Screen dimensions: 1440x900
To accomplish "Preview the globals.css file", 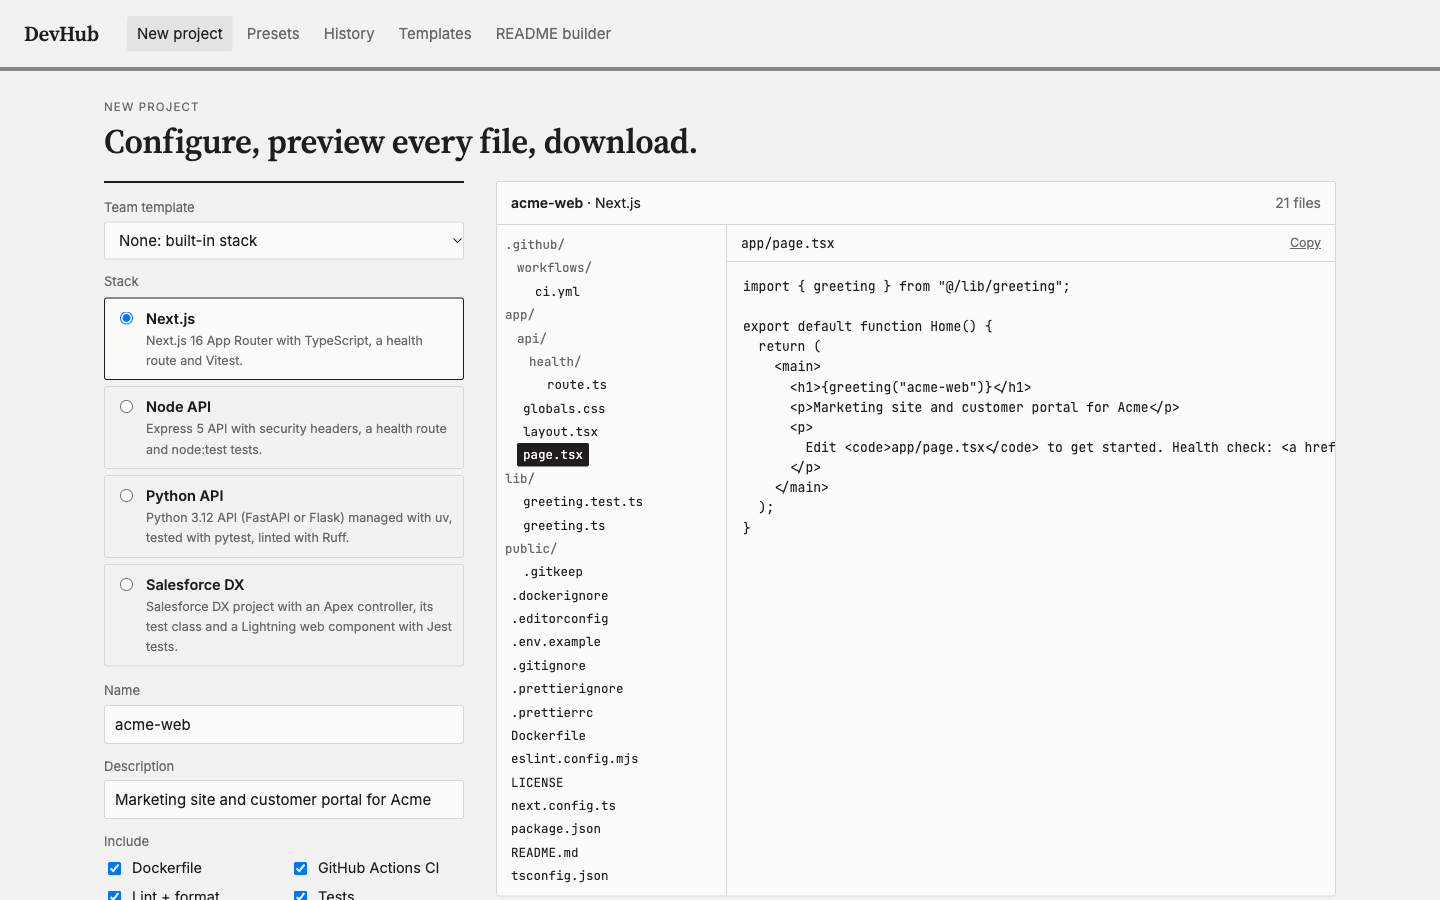I will click(x=564, y=409).
